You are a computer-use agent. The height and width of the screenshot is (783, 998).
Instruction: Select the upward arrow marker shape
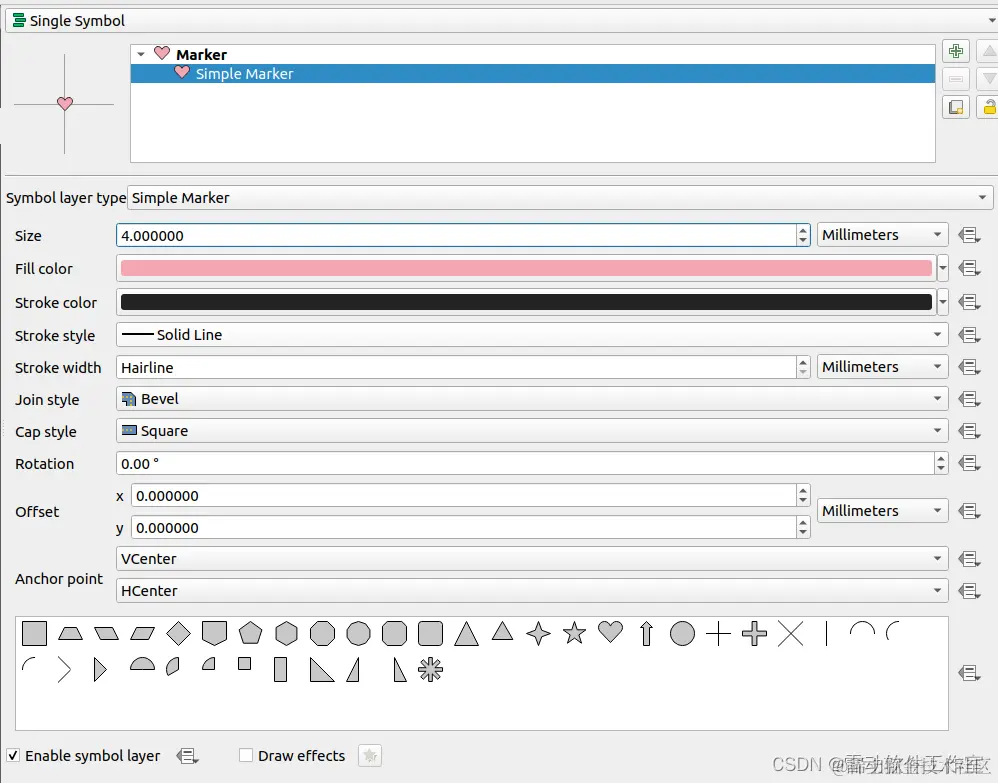(x=647, y=633)
